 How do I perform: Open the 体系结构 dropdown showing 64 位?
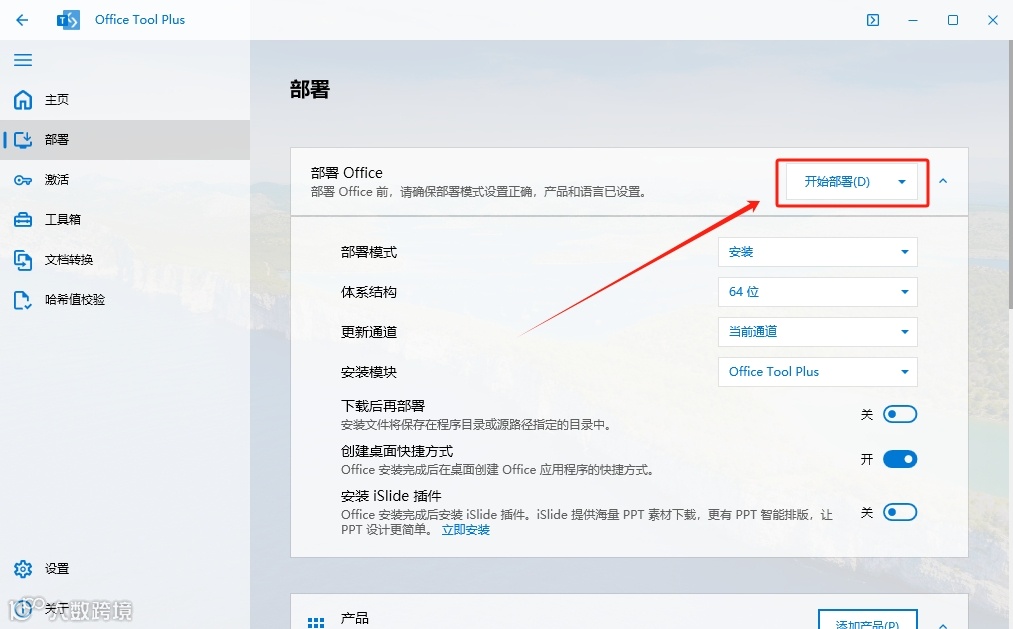[817, 292]
